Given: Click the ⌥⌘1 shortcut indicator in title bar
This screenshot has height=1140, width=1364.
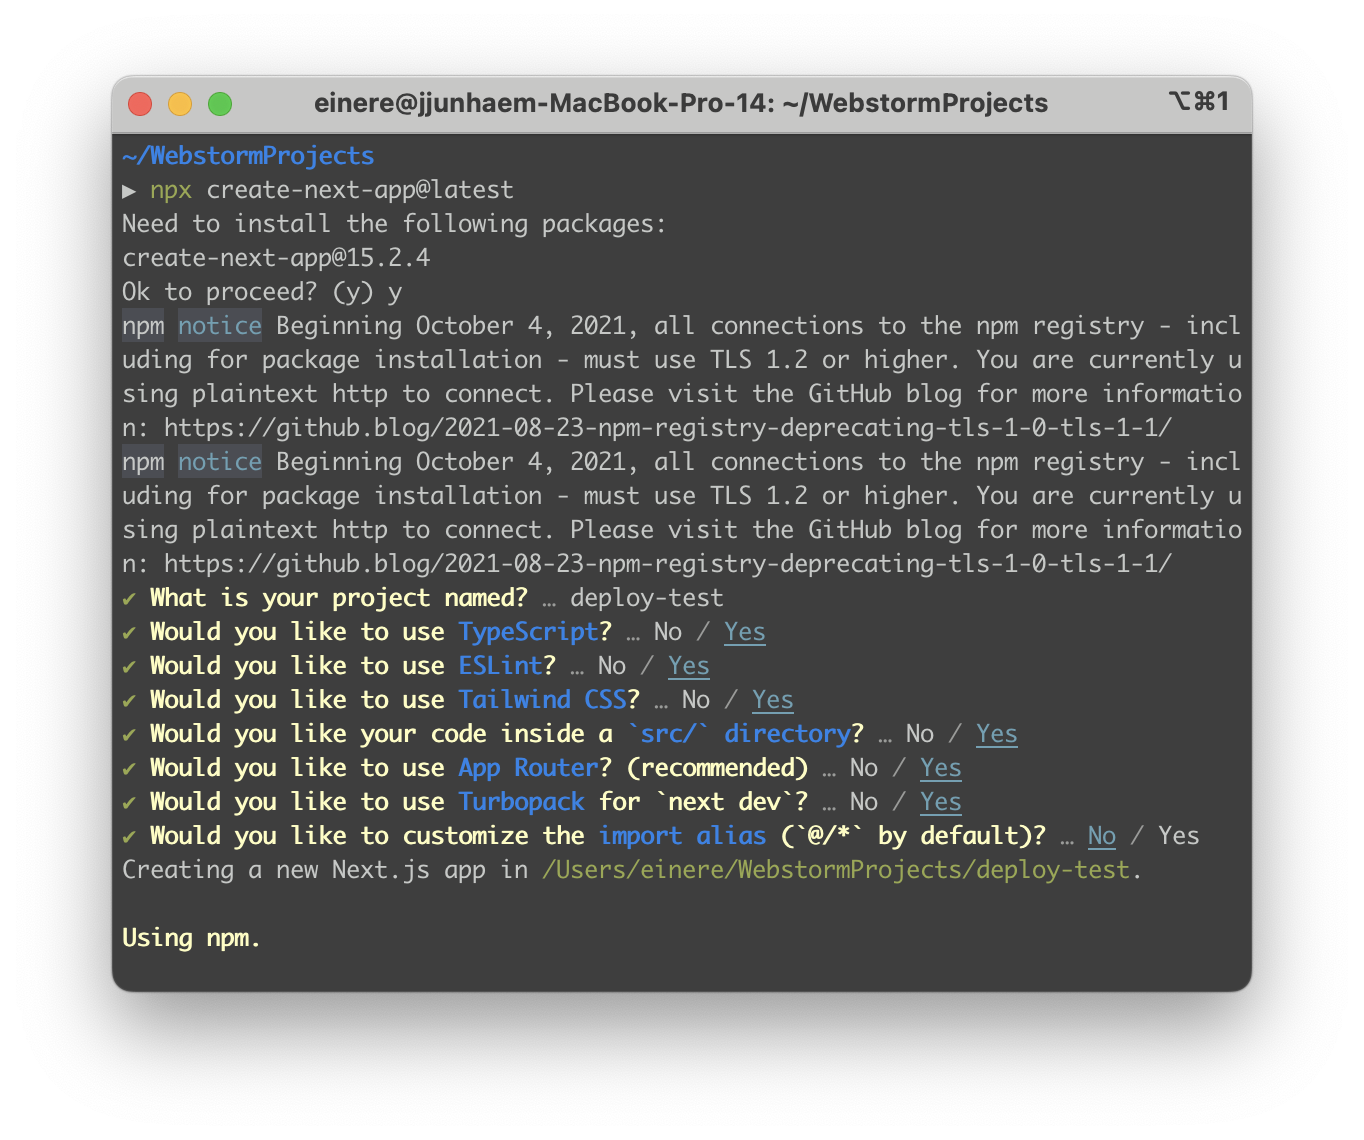Looking at the screenshot, I should point(1198,102).
